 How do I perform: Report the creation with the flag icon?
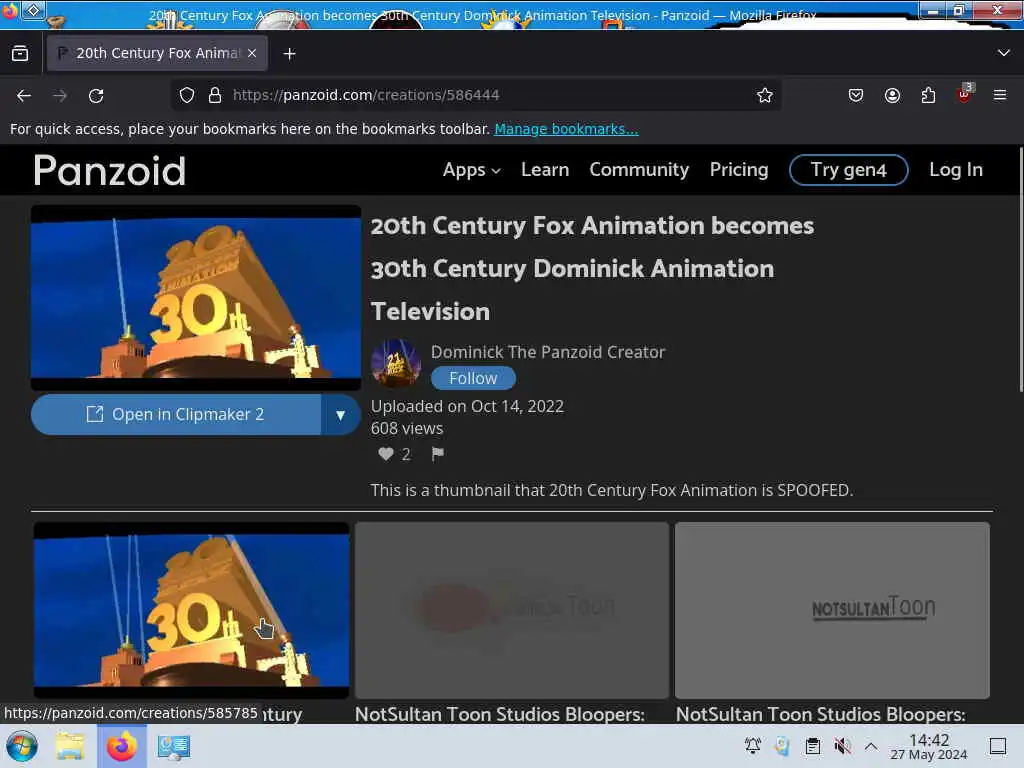[x=438, y=453]
